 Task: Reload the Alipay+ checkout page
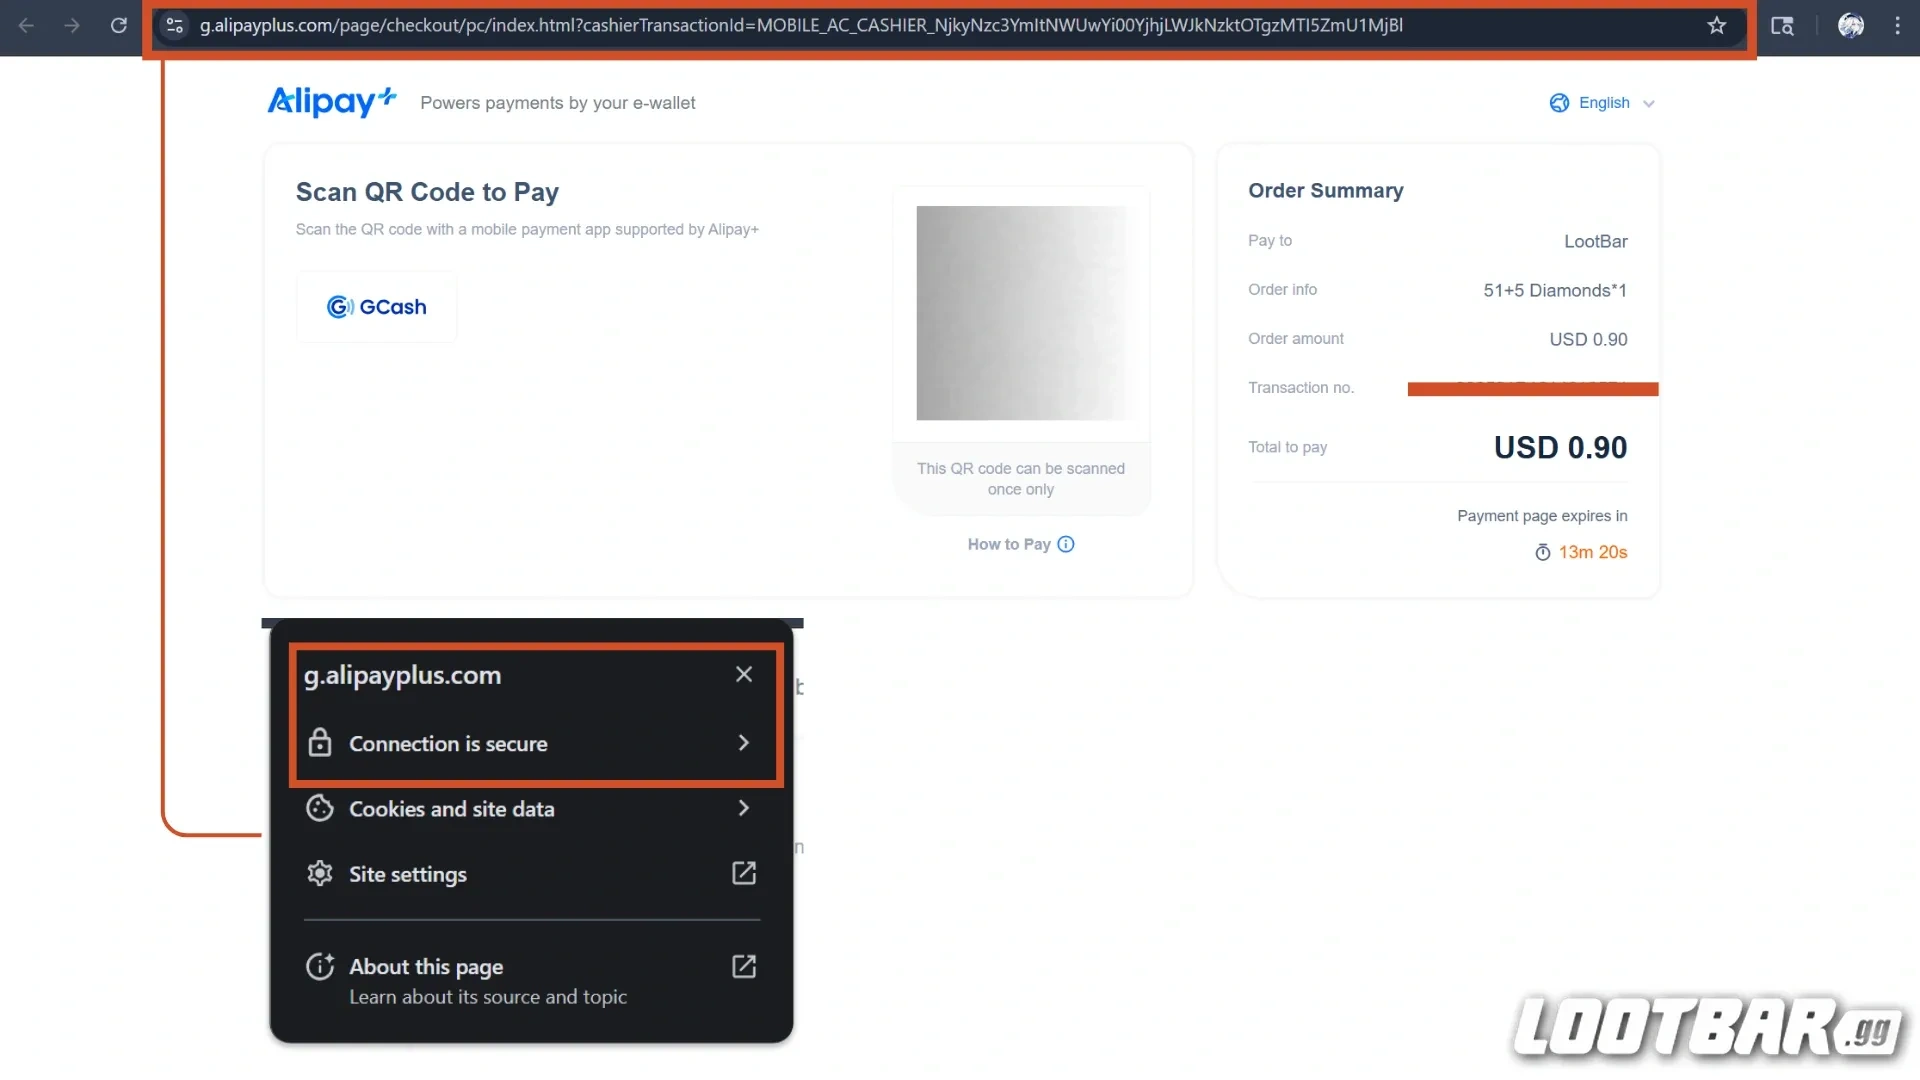[x=118, y=26]
